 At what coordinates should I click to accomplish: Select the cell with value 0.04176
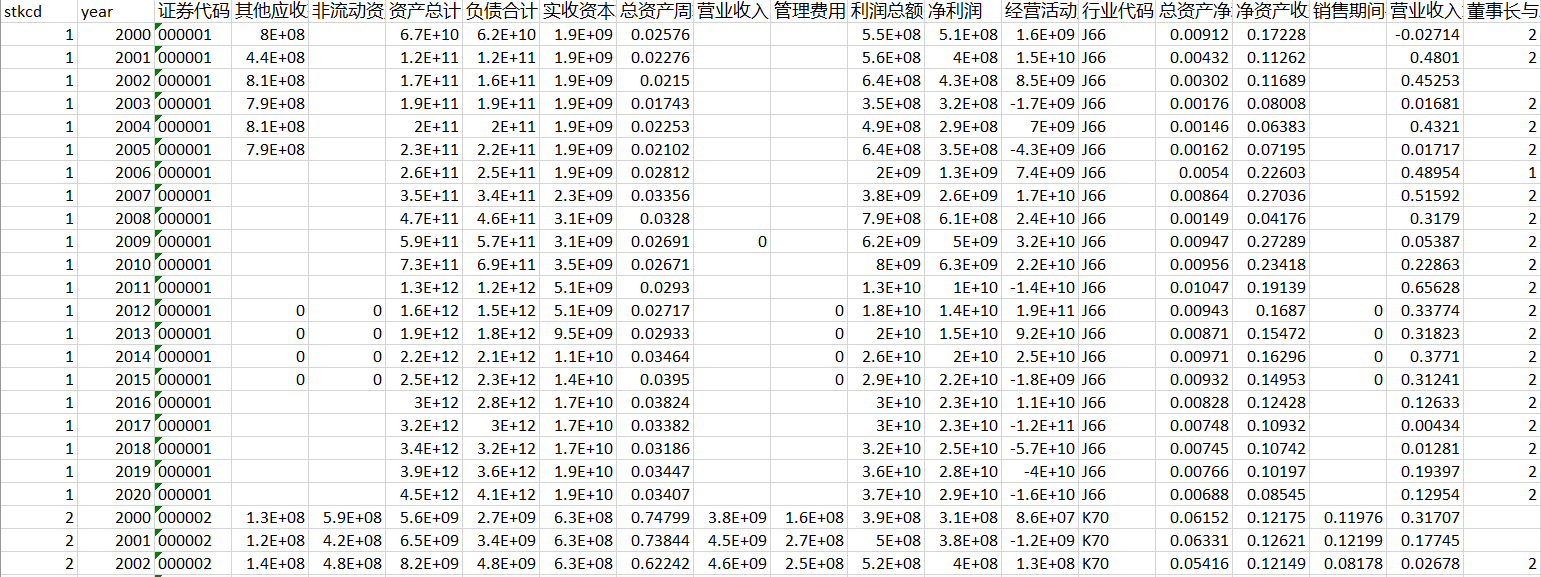point(1271,219)
